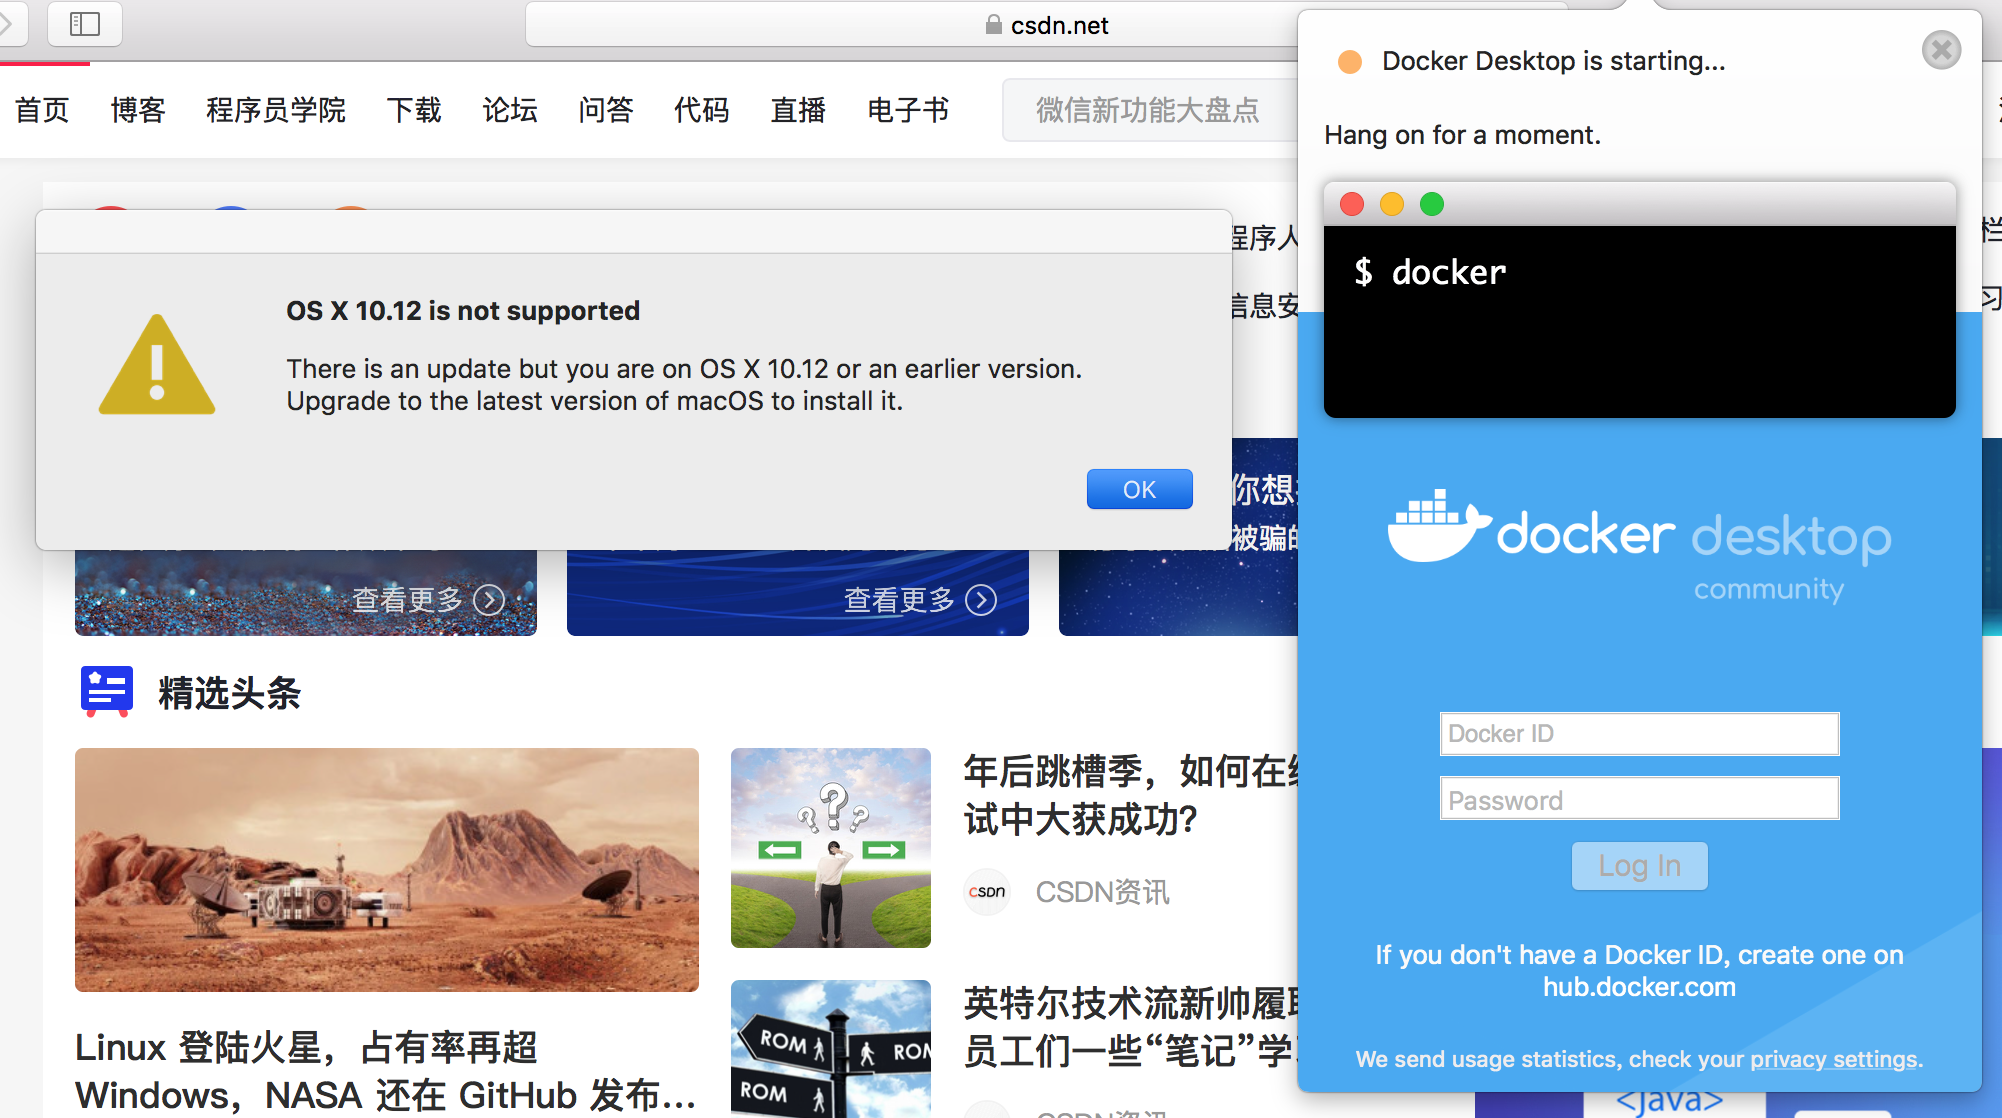Click the red dot in terminal illustration
The image size is (2002, 1118).
(1352, 204)
